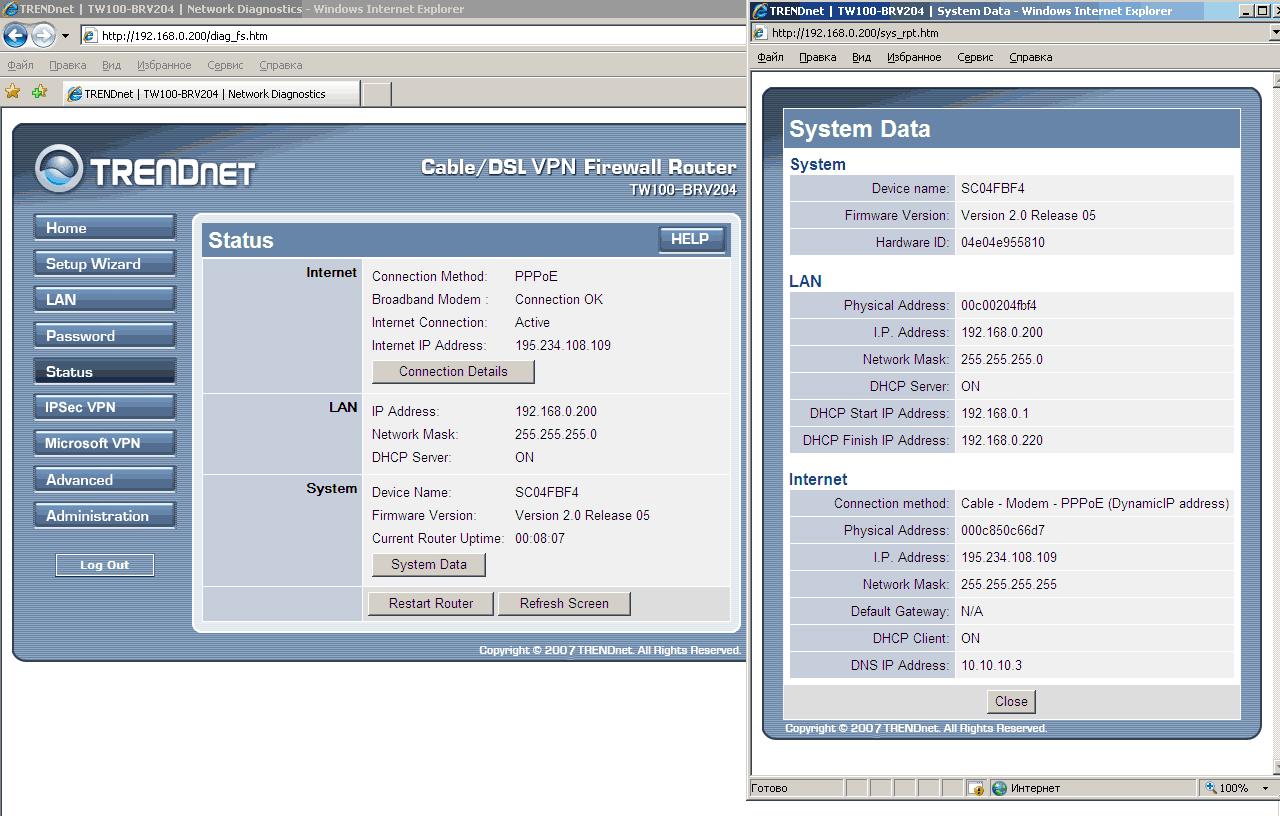This screenshot has width=1280, height=816.
Task: Click DNS IP Address value 10.10.10.3
Action: point(991,666)
